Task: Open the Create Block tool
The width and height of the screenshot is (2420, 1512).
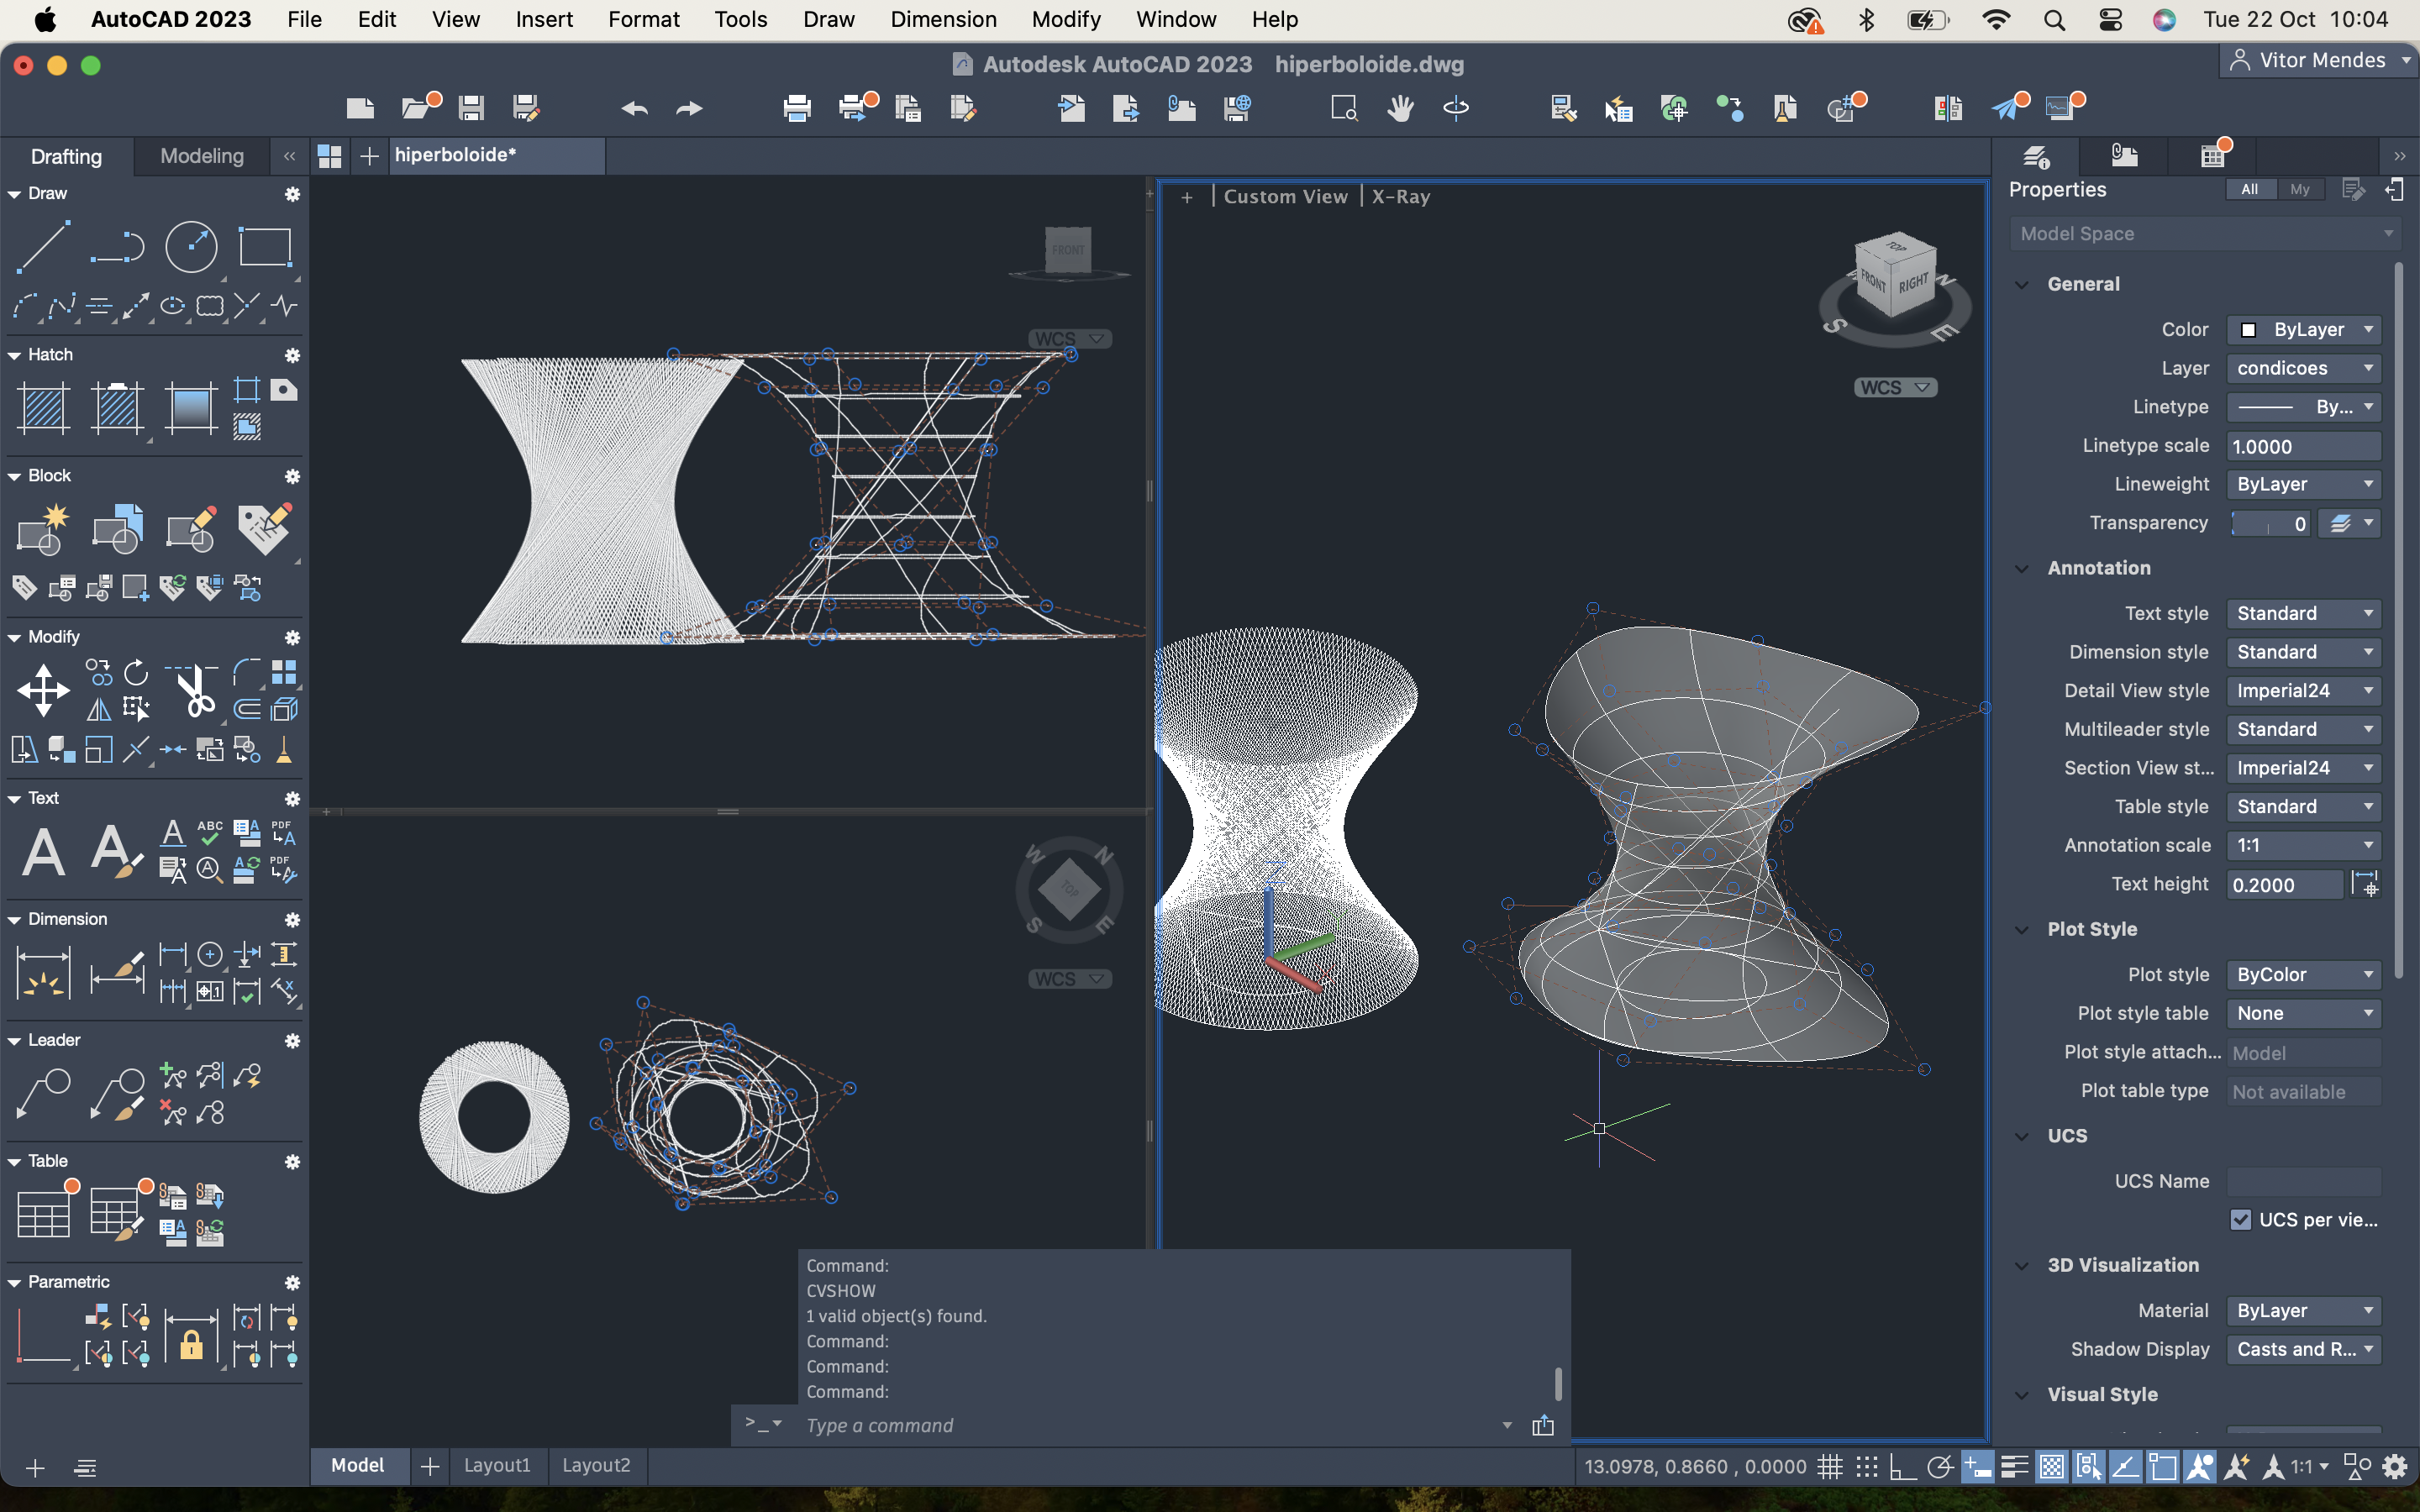Action: [44, 529]
